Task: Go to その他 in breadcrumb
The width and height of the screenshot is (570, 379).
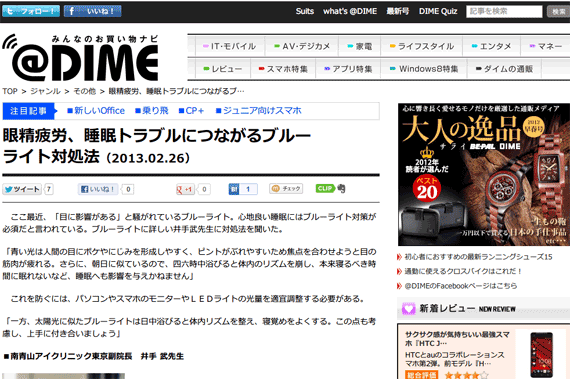Action: (85, 91)
